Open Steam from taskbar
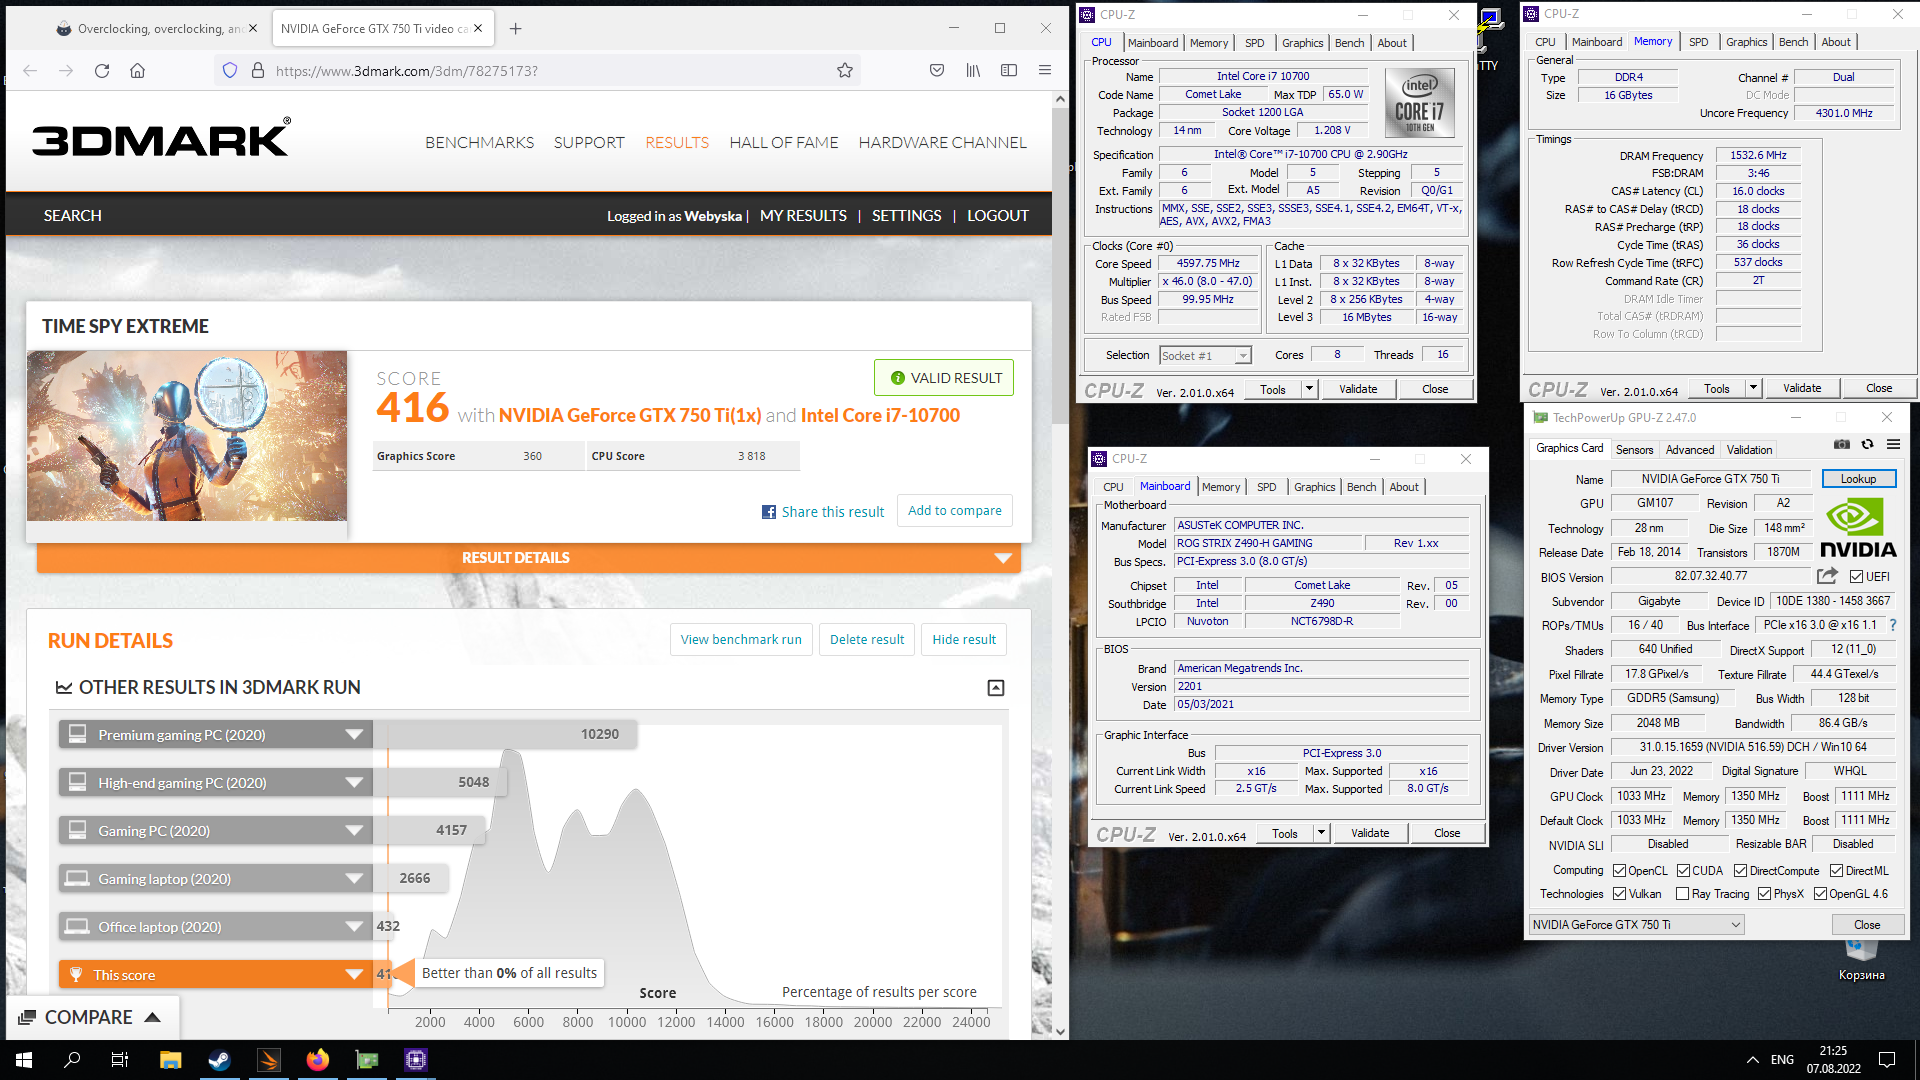This screenshot has height=1080, width=1920. pyautogui.click(x=219, y=1059)
